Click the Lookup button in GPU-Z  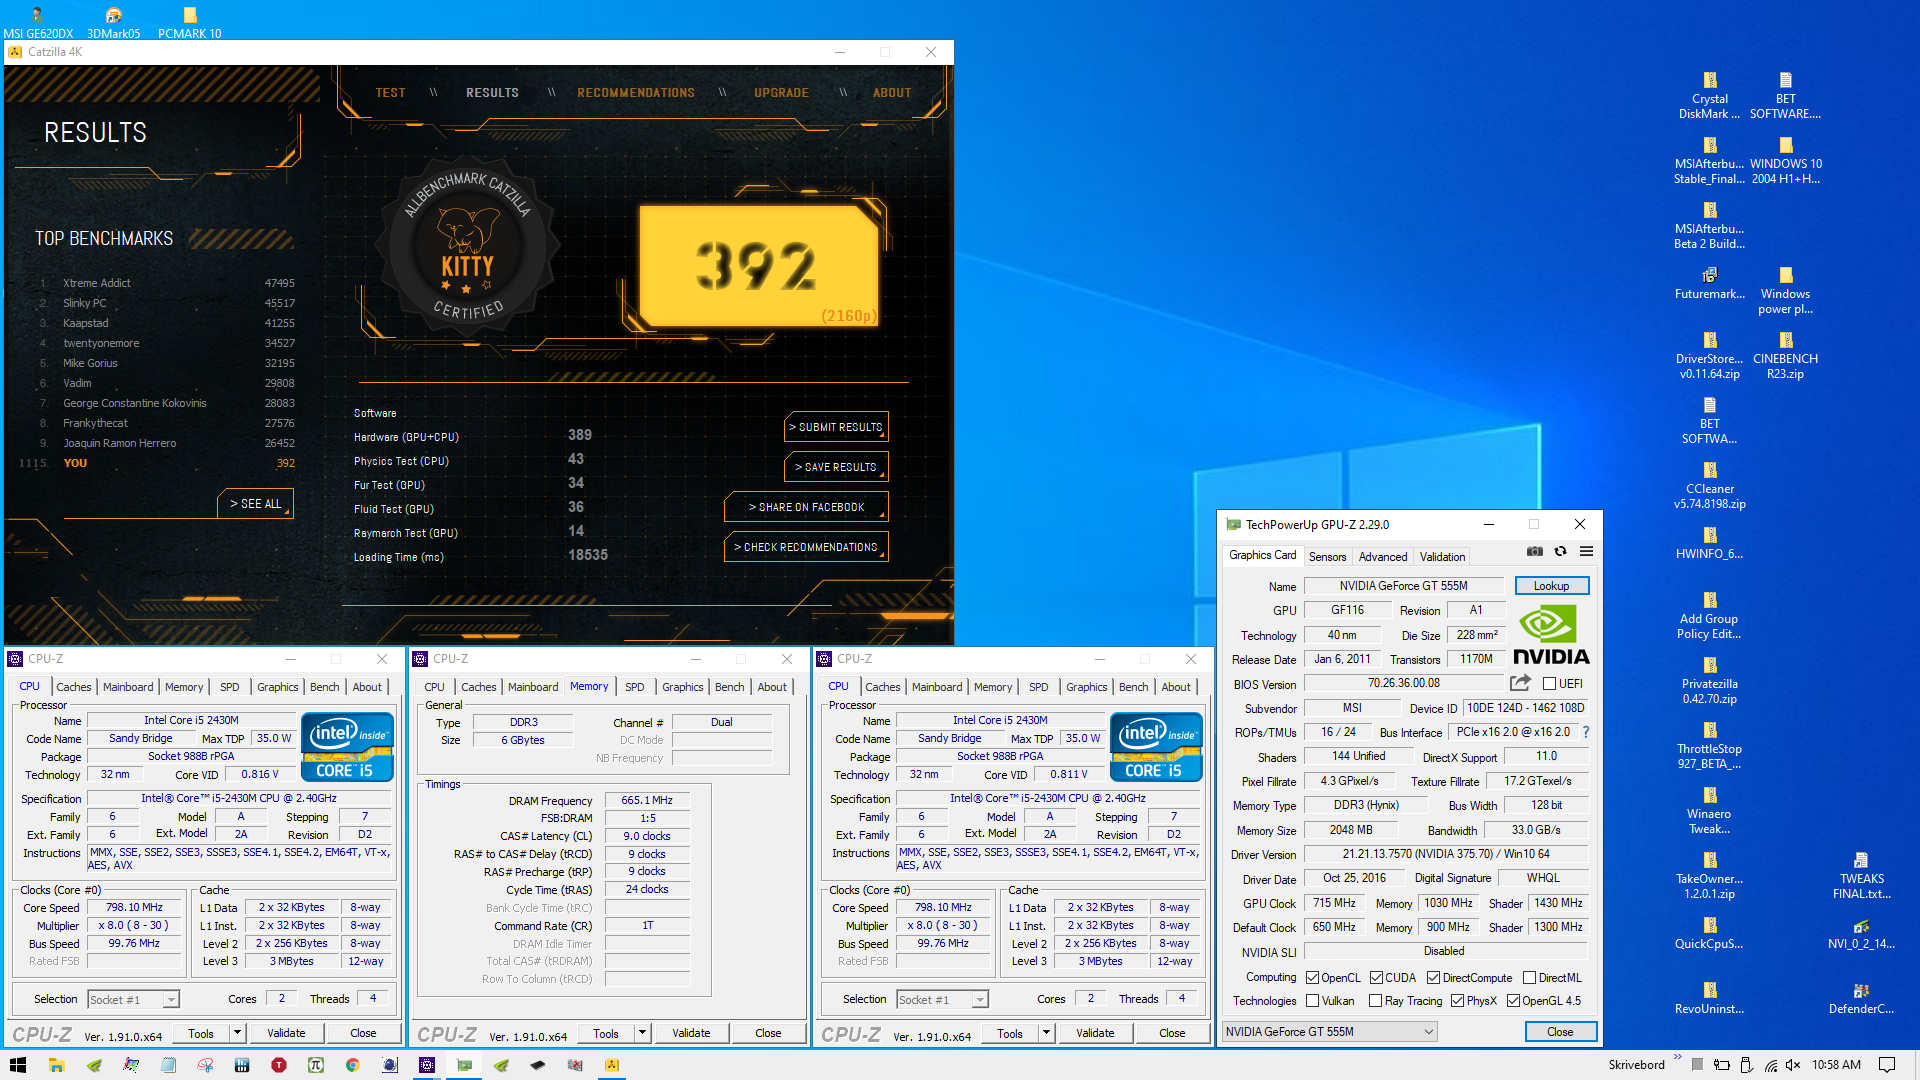point(1551,586)
